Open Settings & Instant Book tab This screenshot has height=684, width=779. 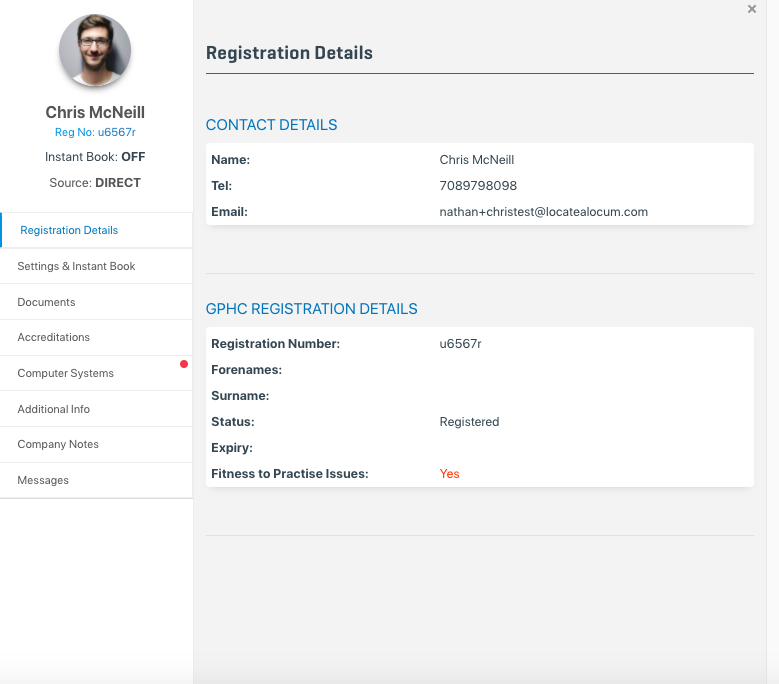pyautogui.click(x=76, y=266)
